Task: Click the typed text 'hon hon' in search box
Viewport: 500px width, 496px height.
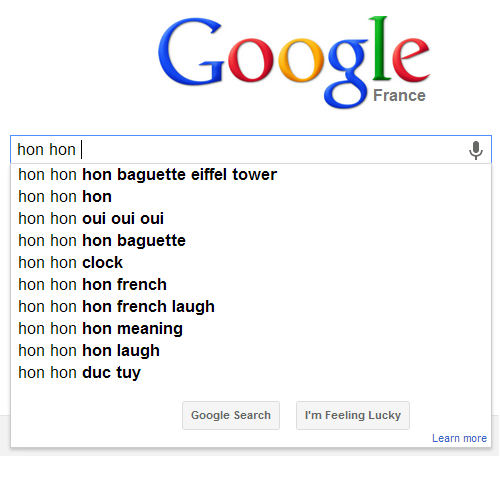Action: [46, 149]
